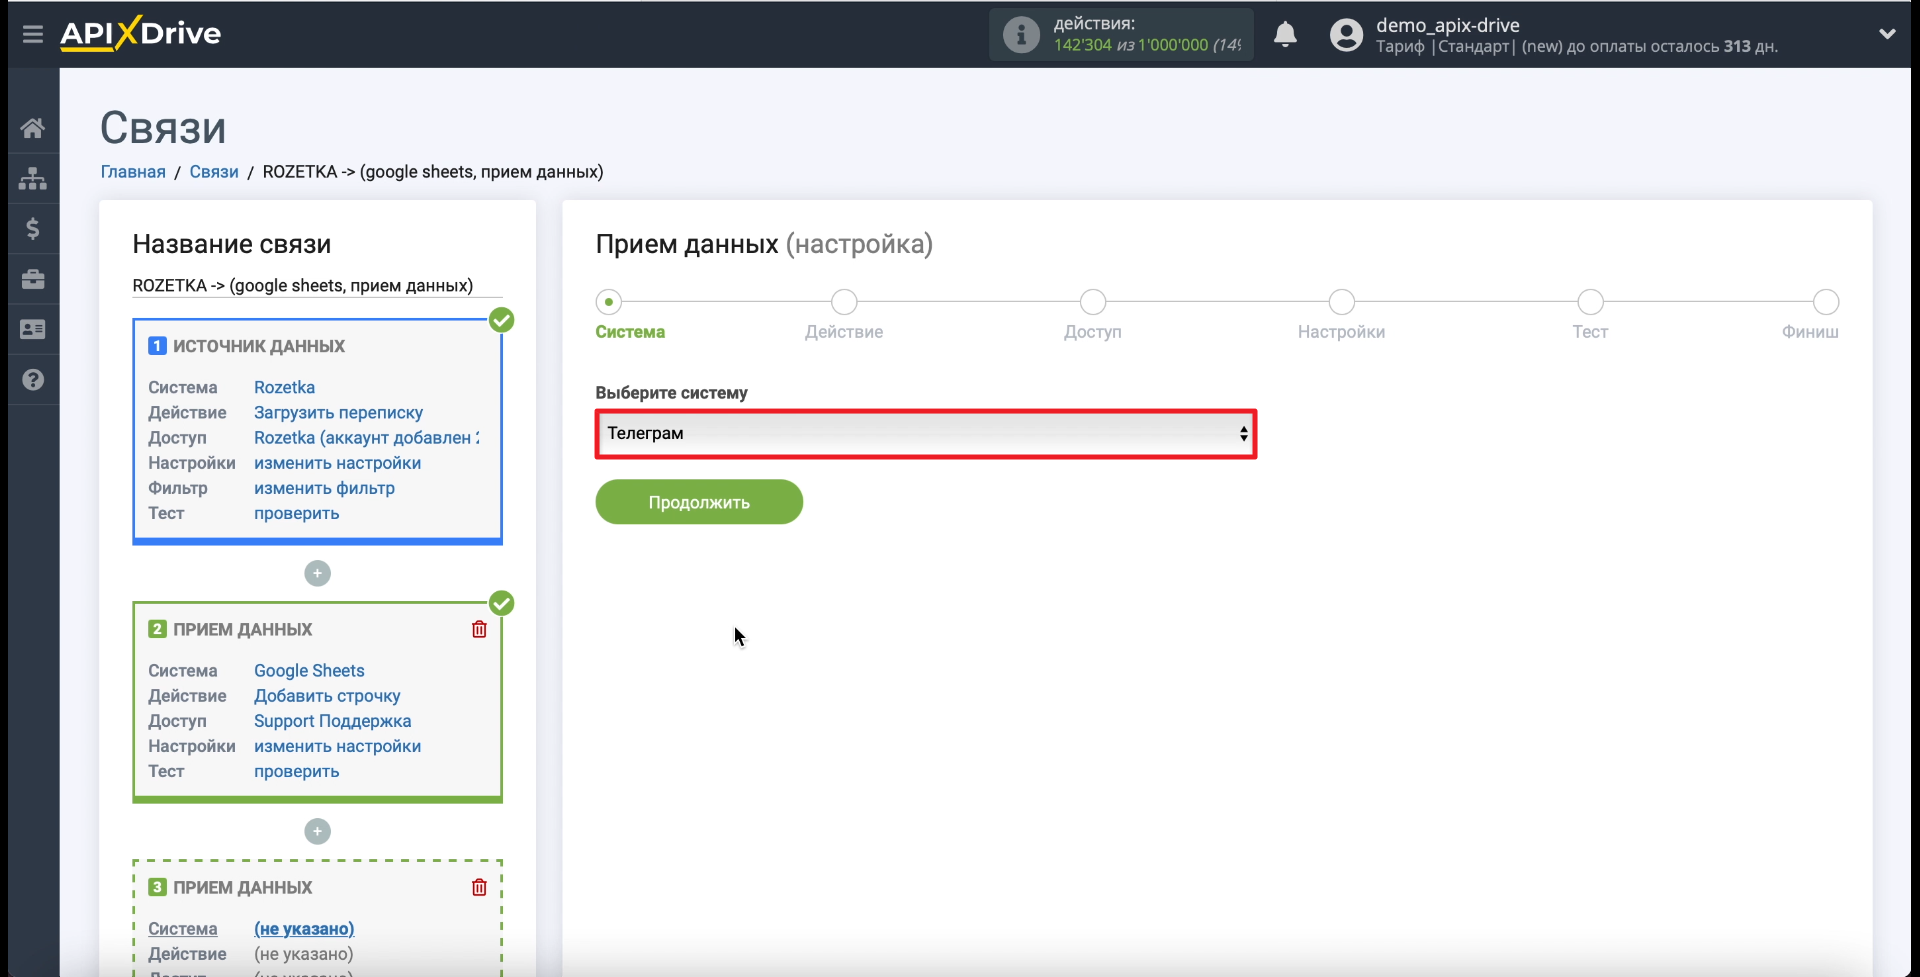The width and height of the screenshot is (1920, 977).
Task: Click the ИСТОЧНИК ДАННЫХ heading
Action: click(259, 346)
